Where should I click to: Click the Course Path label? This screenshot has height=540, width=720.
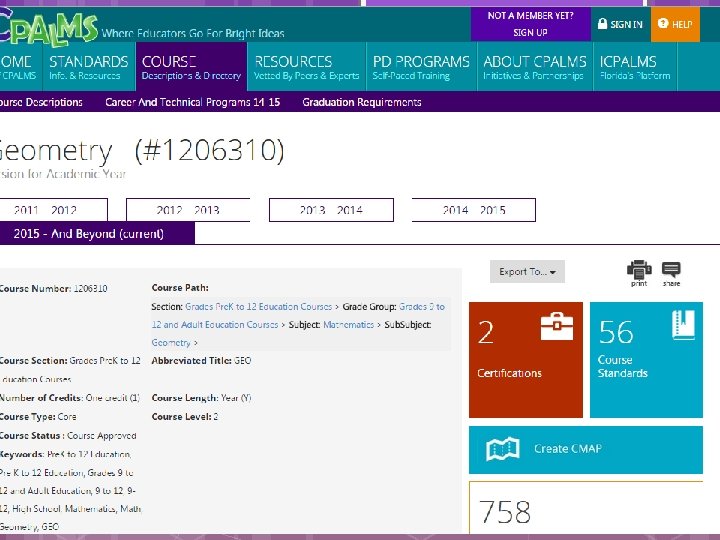pyautogui.click(x=180, y=287)
